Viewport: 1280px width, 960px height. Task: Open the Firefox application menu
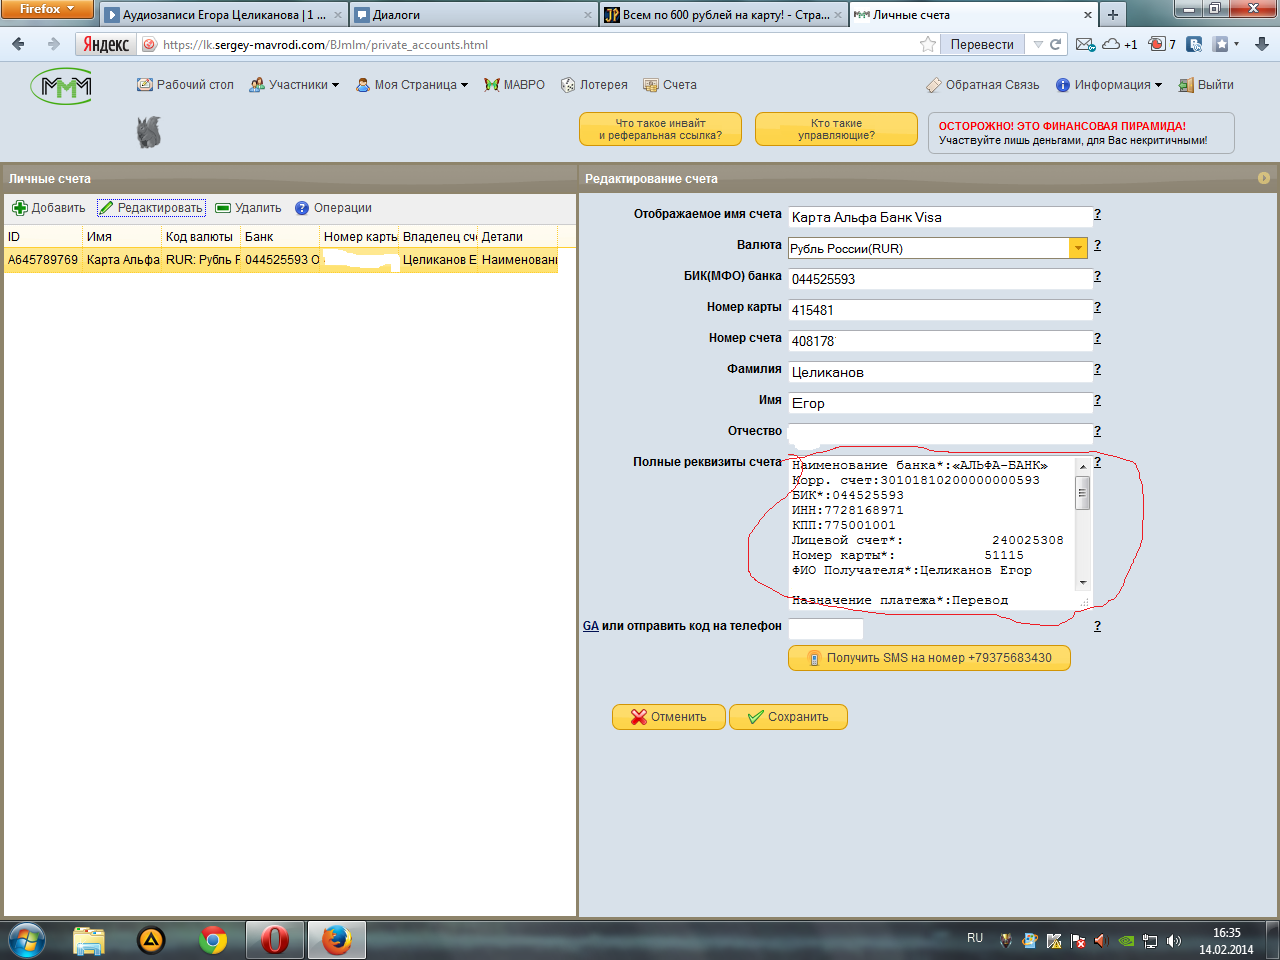pos(47,9)
